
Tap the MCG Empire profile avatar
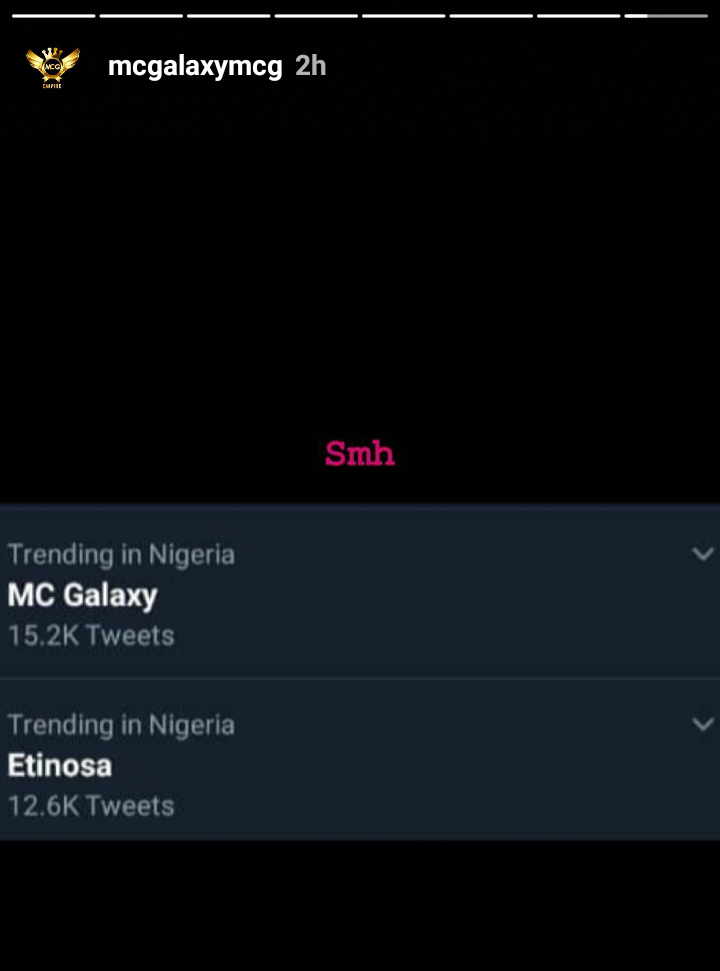53,66
